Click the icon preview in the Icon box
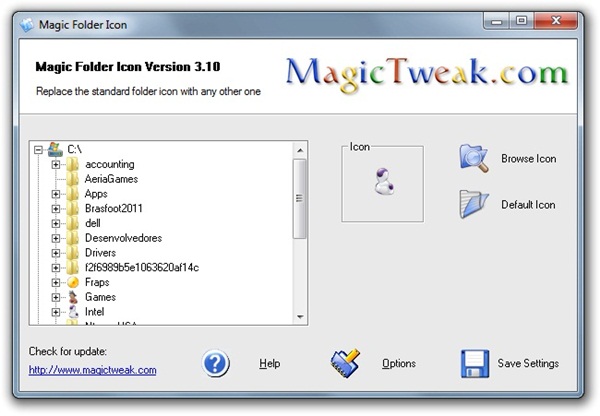The height and width of the screenshot is (416, 600). coord(384,182)
